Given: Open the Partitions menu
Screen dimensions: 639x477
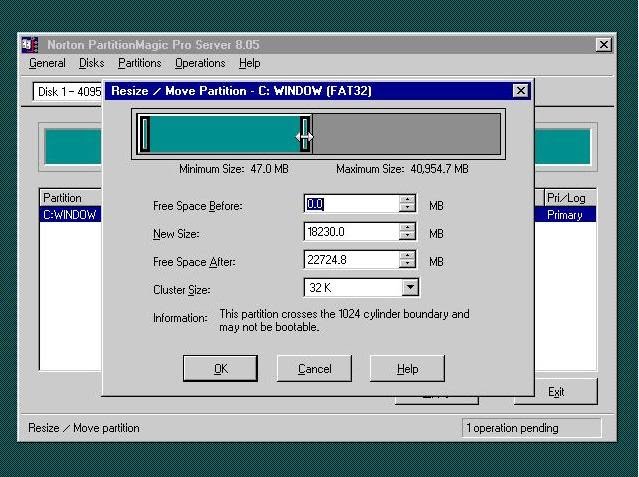Looking at the screenshot, I should 140,63.
